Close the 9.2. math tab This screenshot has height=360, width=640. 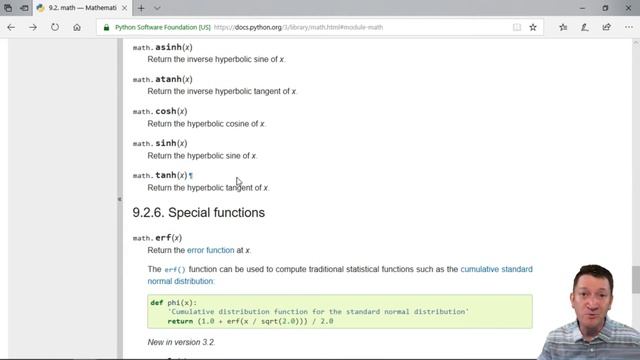[x=124, y=8]
